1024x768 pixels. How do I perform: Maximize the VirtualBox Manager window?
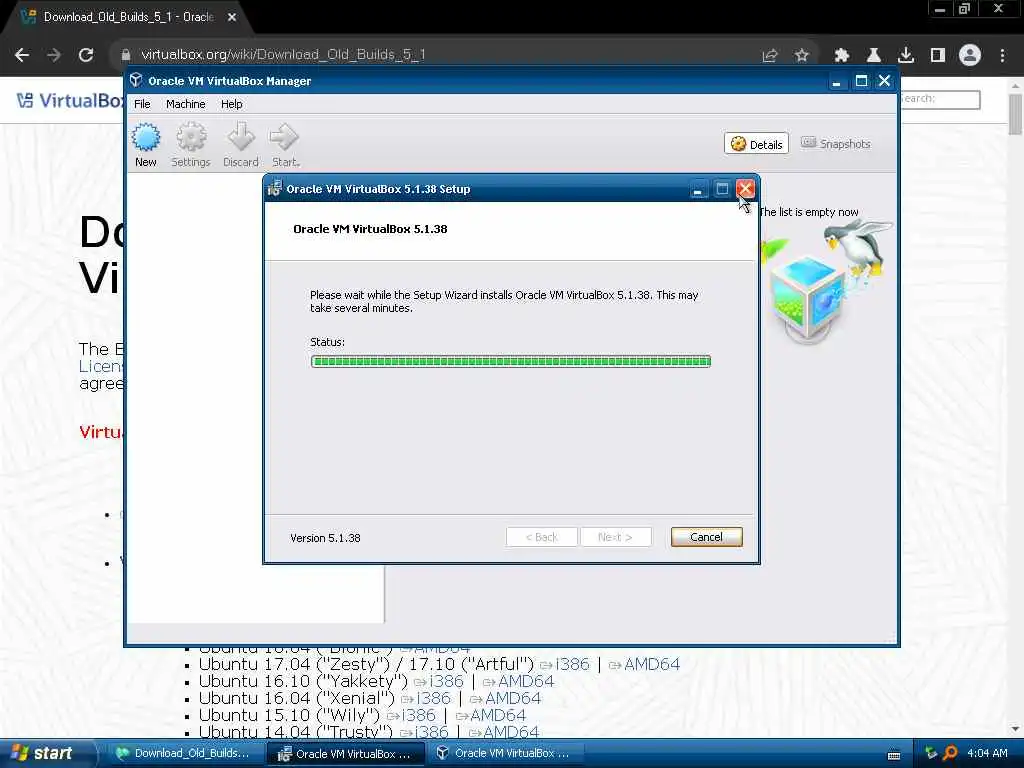[x=861, y=80]
